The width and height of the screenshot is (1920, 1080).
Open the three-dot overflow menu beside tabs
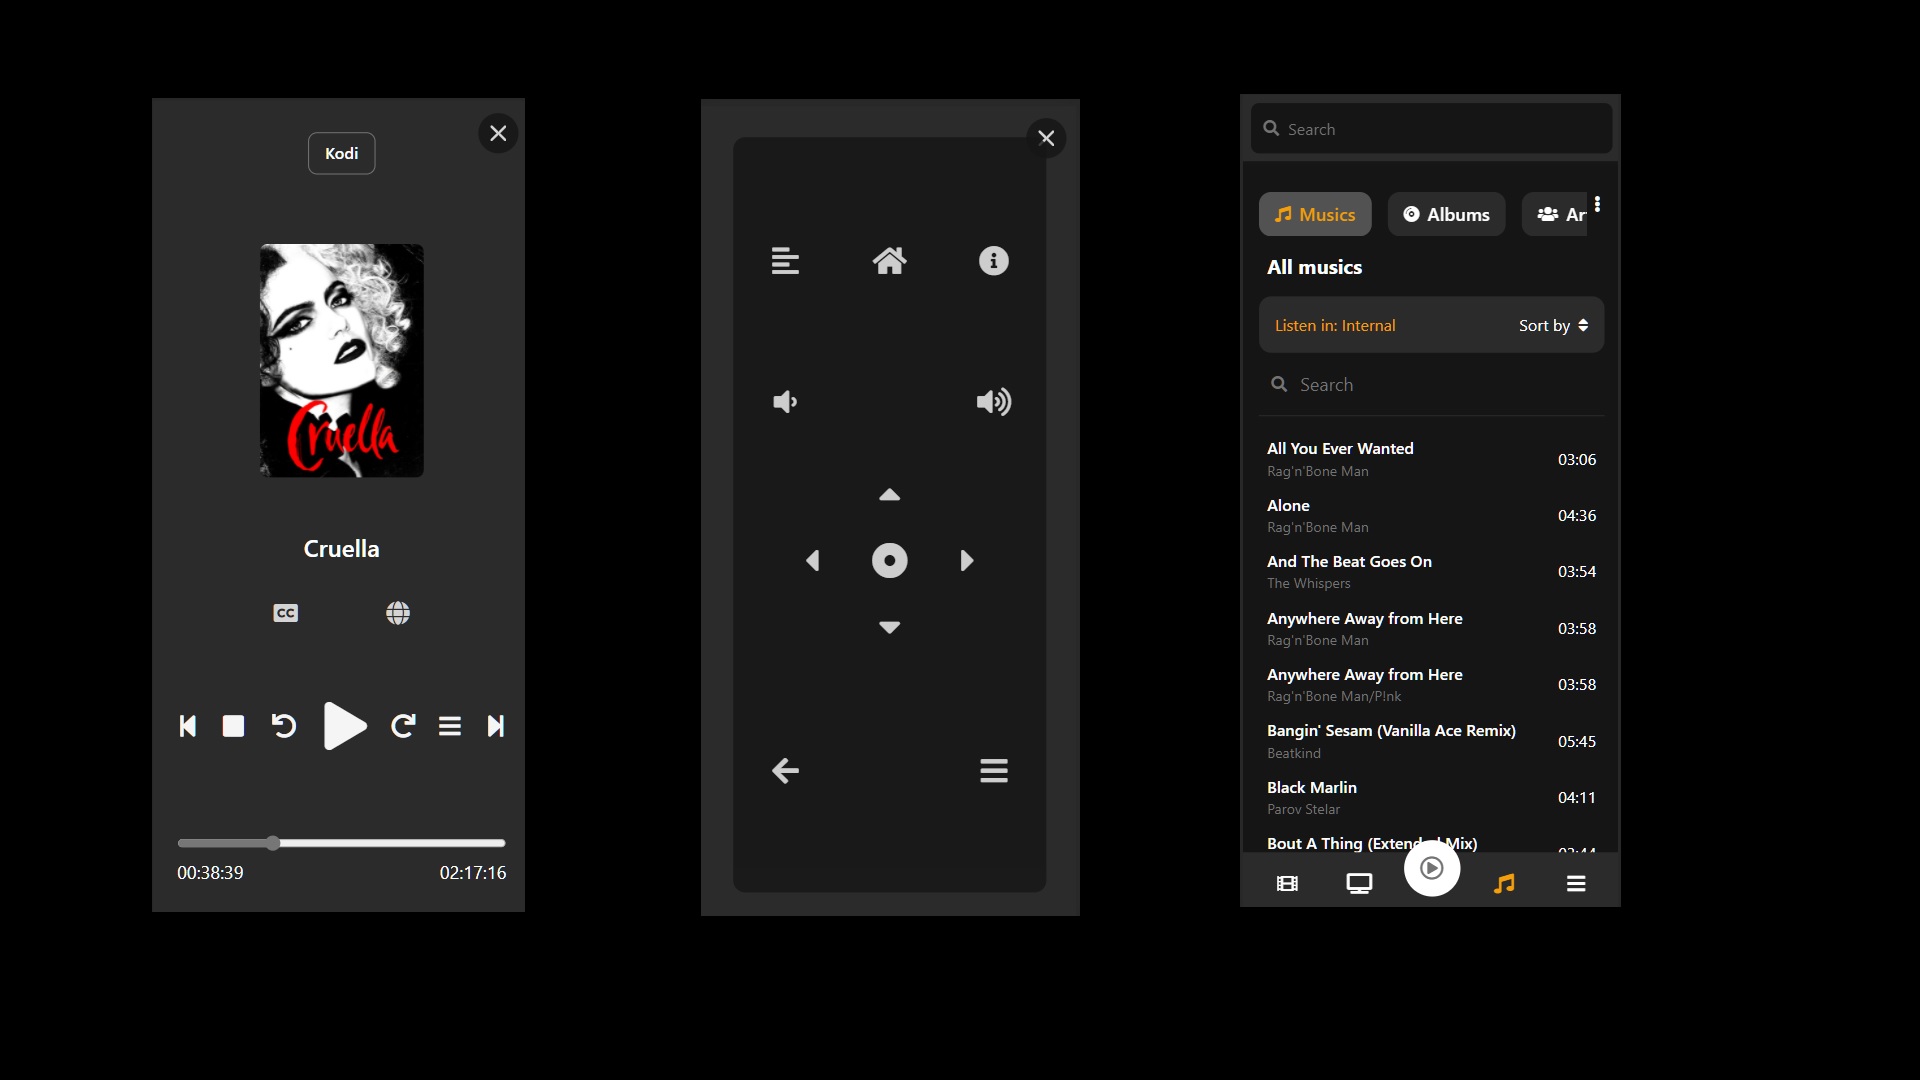[1597, 204]
